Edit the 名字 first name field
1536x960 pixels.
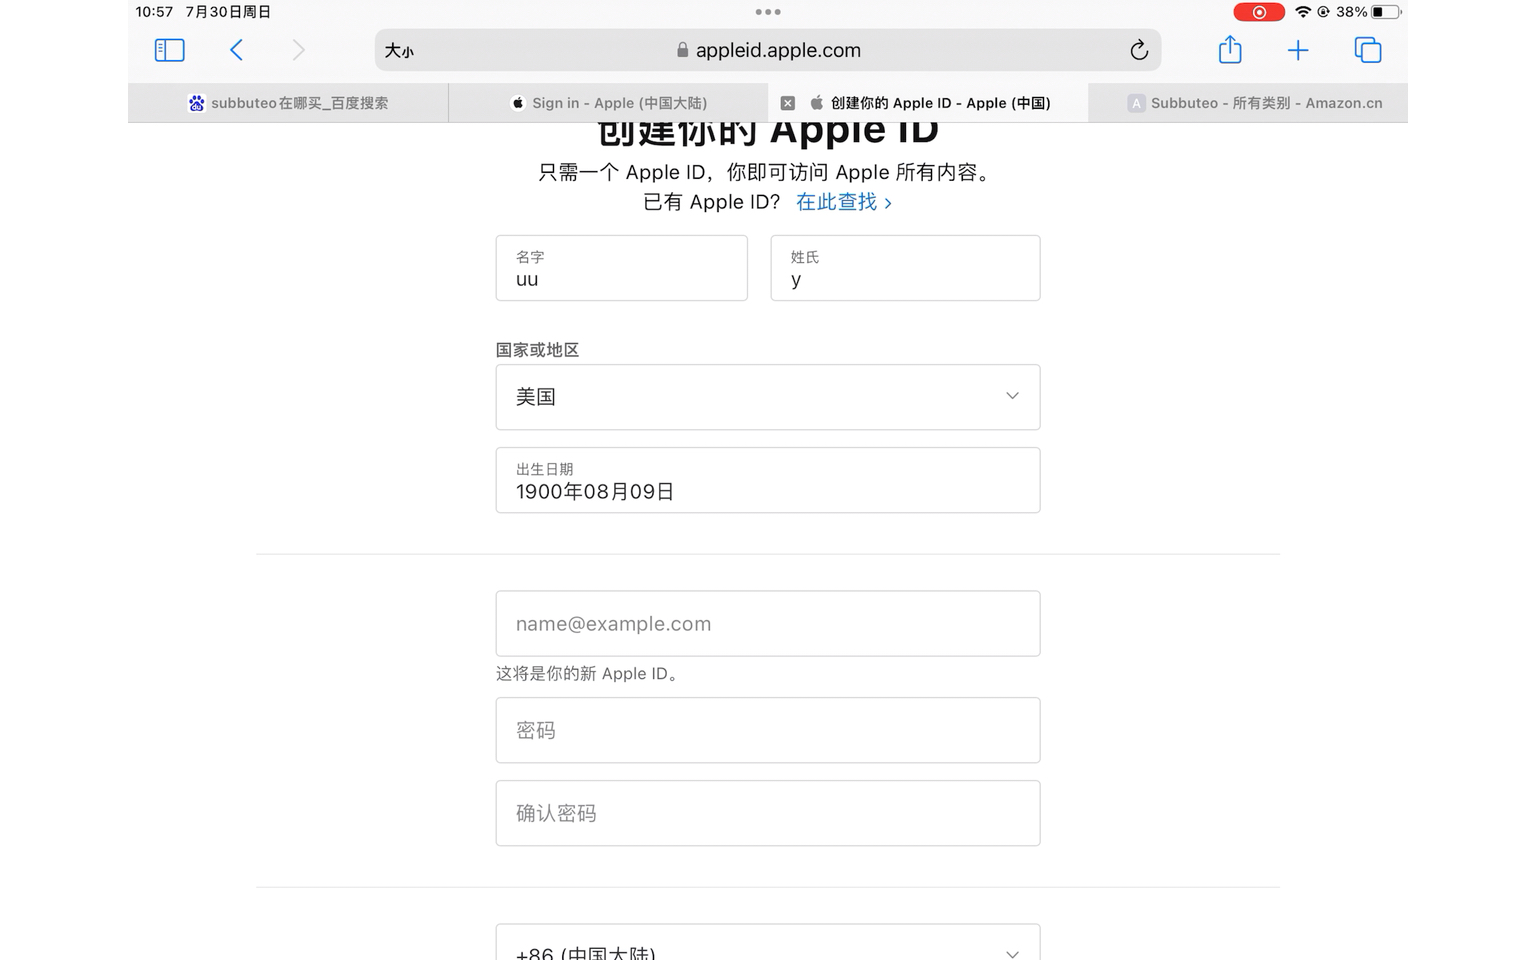click(622, 268)
